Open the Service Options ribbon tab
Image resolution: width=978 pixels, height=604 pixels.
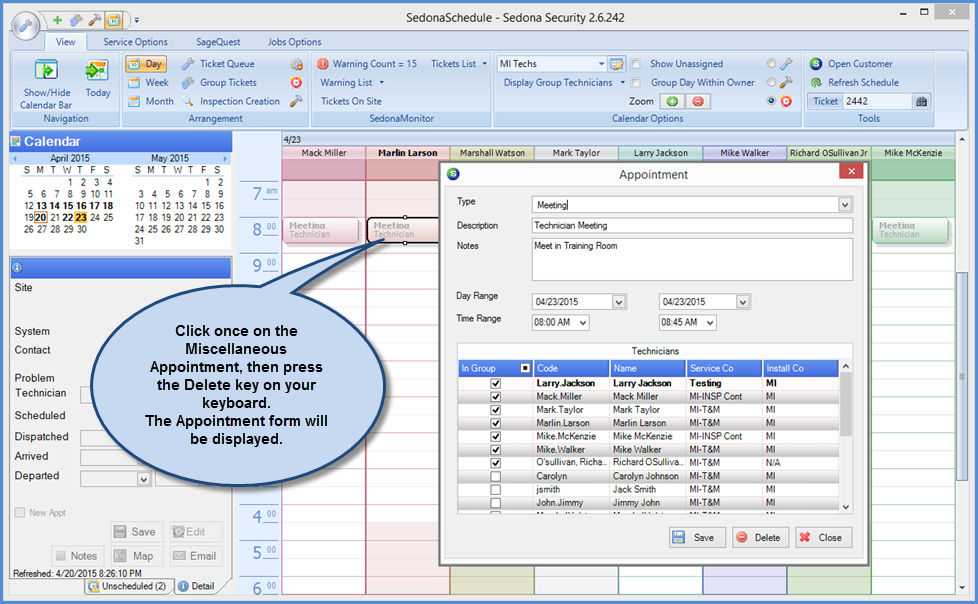point(135,42)
